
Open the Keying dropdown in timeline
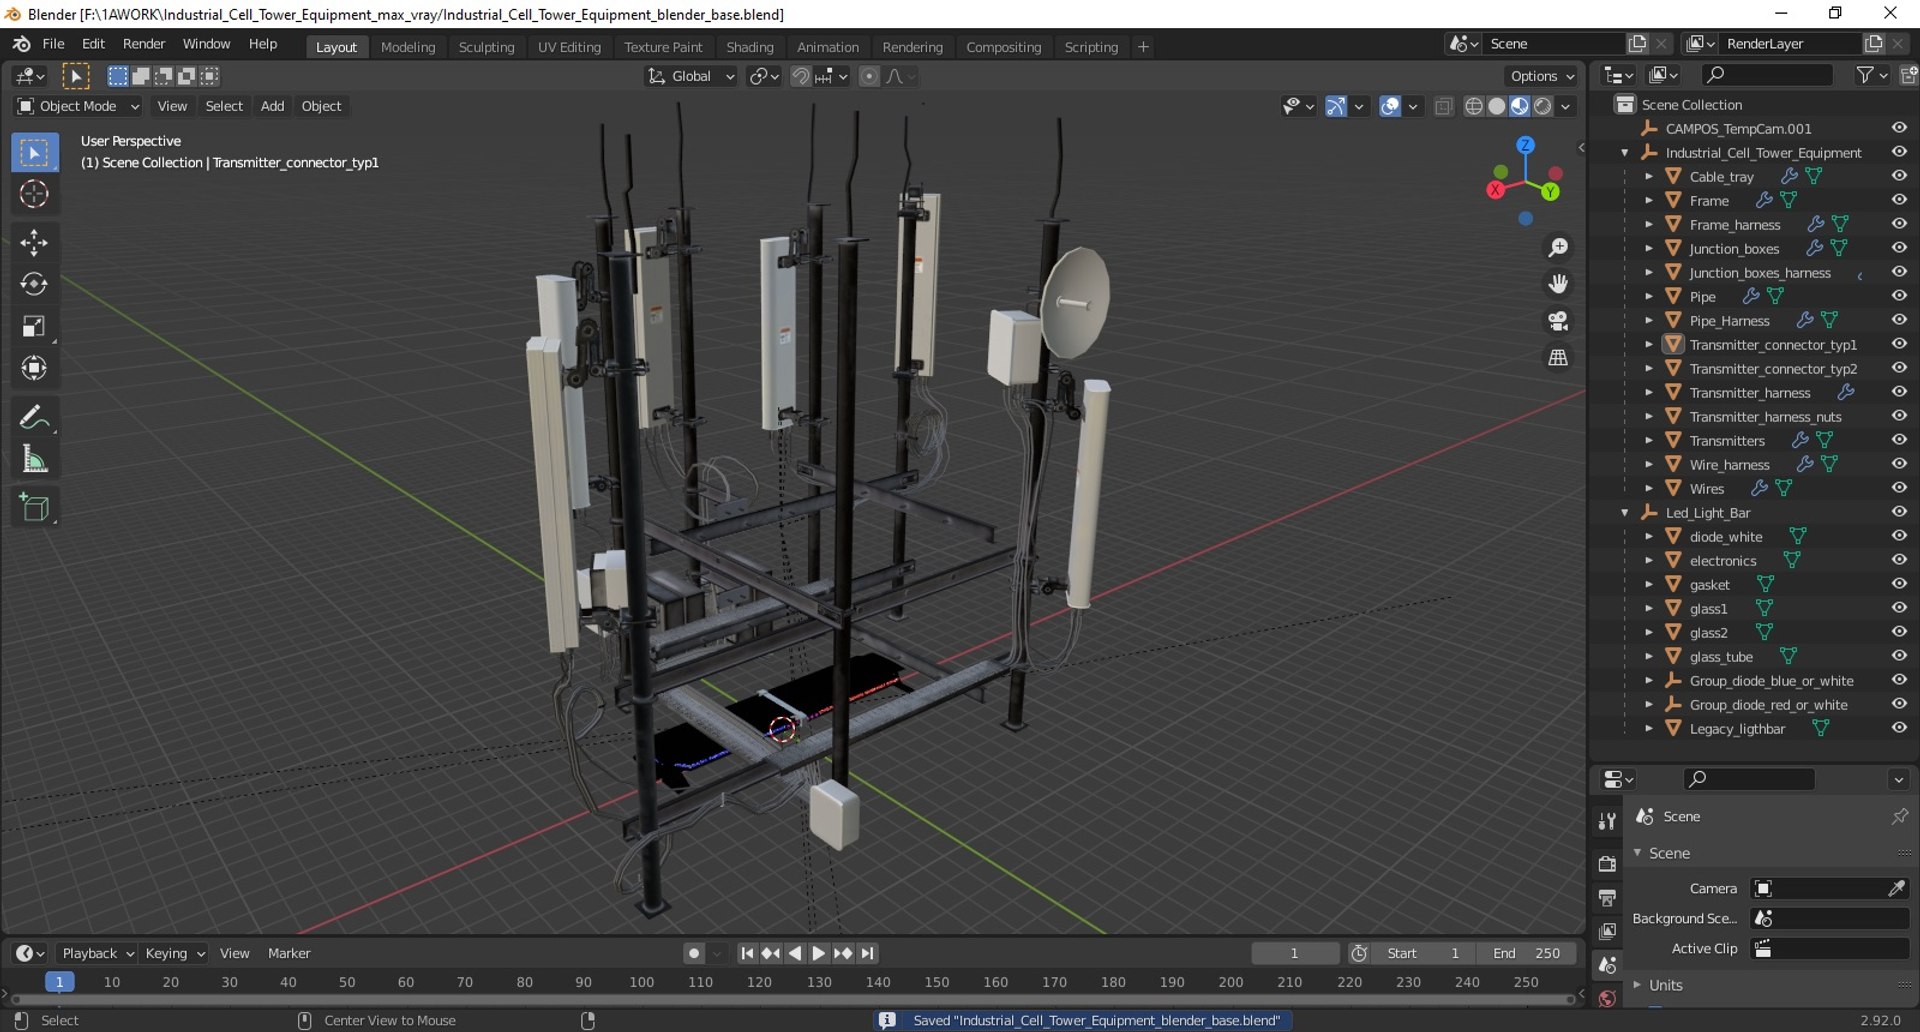pos(174,953)
